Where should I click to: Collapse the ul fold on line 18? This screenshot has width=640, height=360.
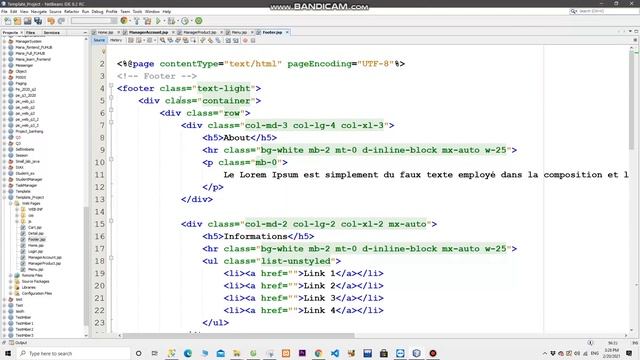pyautogui.click(x=111, y=258)
